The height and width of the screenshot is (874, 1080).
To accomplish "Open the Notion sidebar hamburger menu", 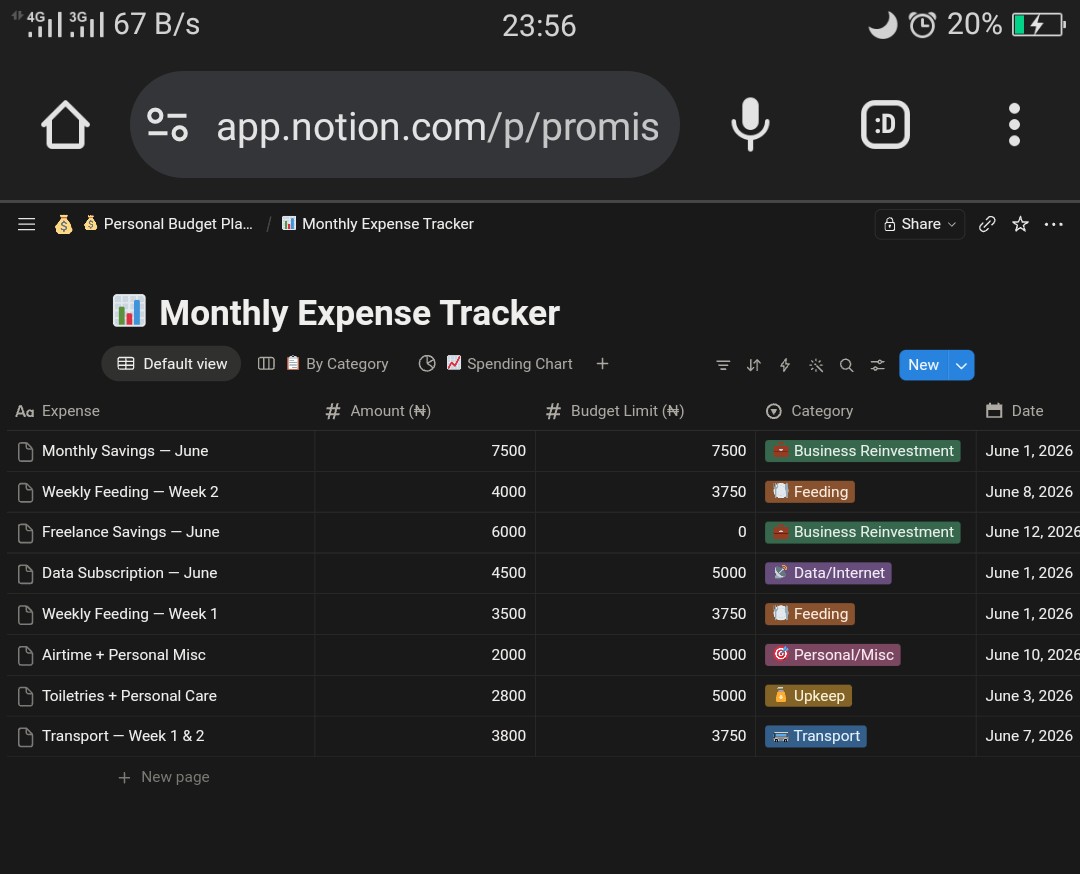I will tap(26, 224).
